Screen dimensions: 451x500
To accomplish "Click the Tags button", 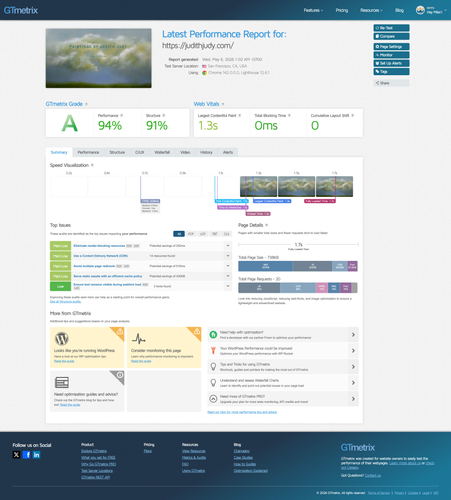I will (391, 72).
